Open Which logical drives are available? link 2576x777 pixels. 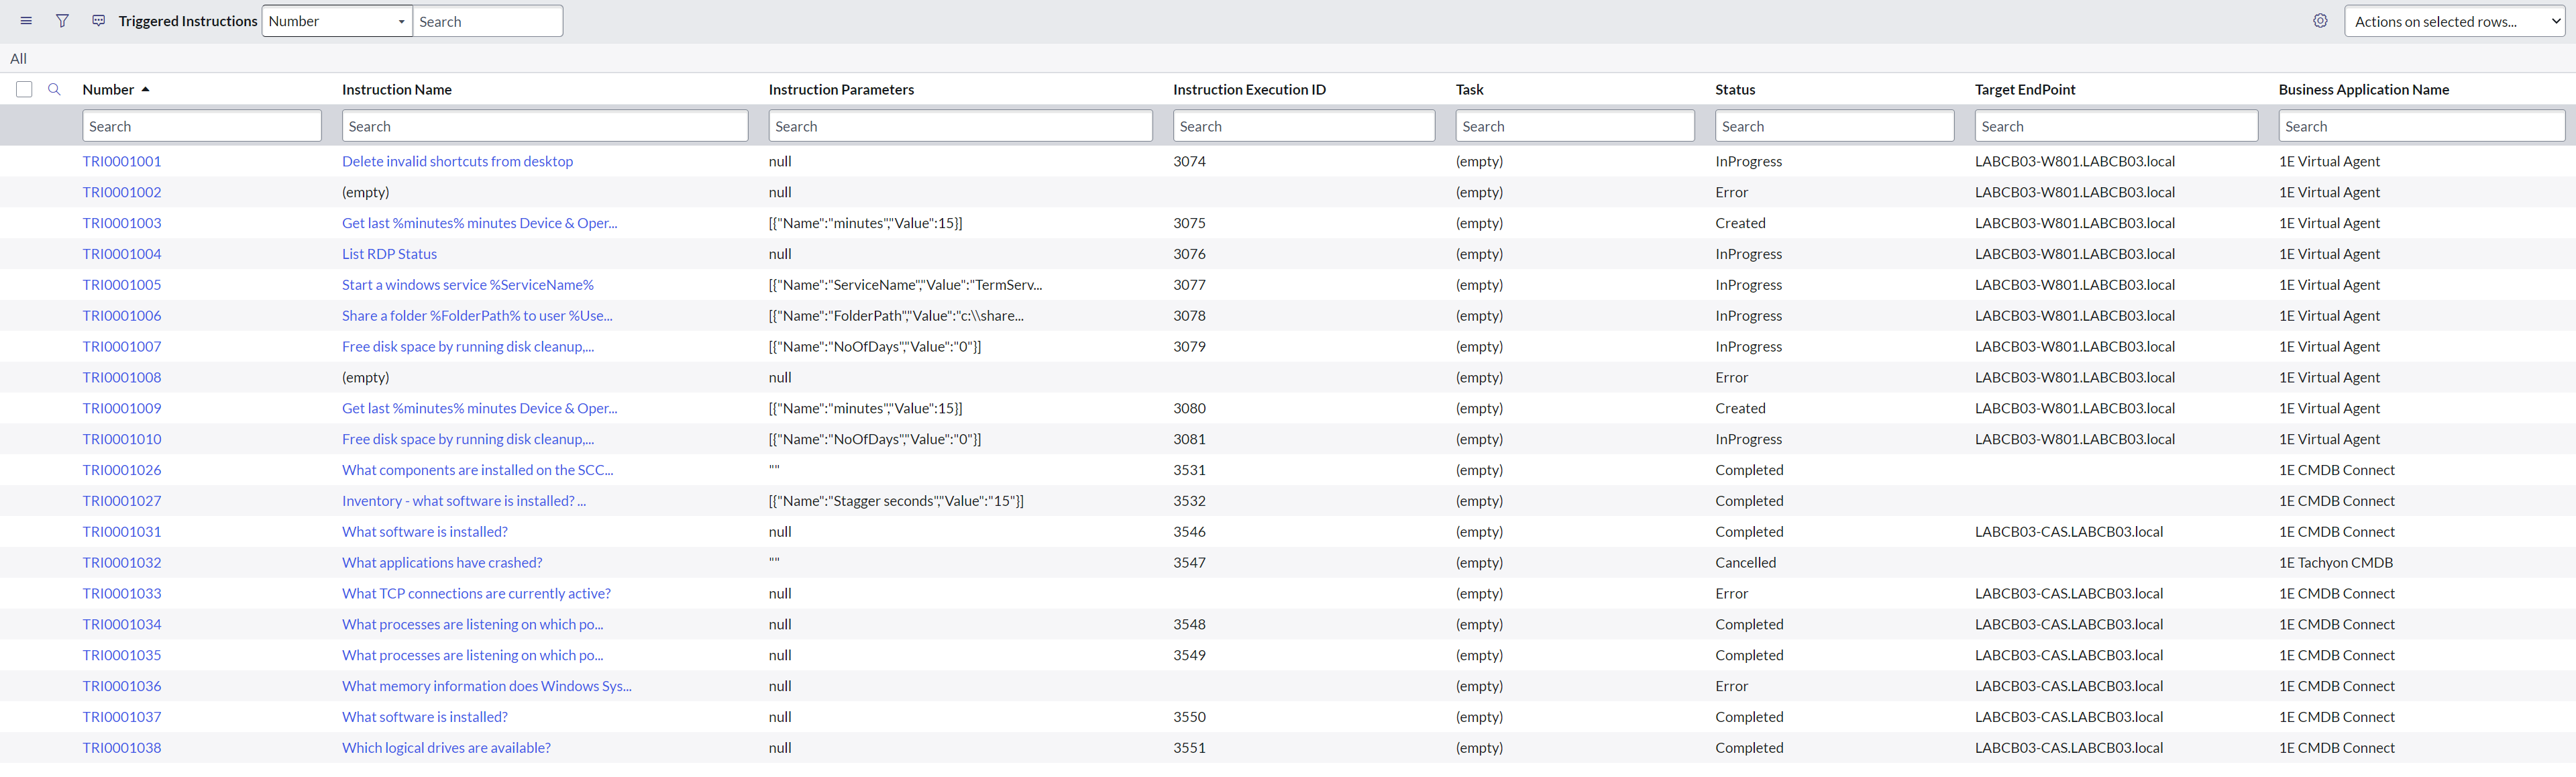click(x=446, y=748)
